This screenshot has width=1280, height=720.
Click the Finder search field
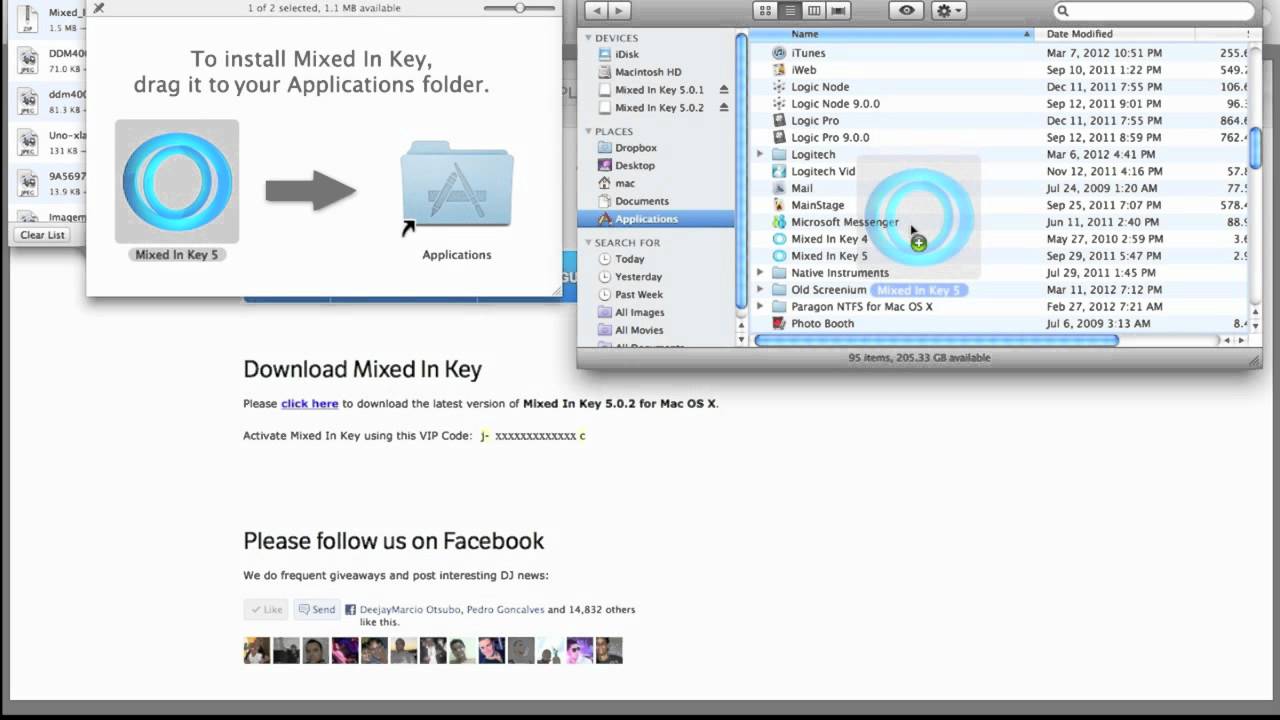tap(1154, 11)
